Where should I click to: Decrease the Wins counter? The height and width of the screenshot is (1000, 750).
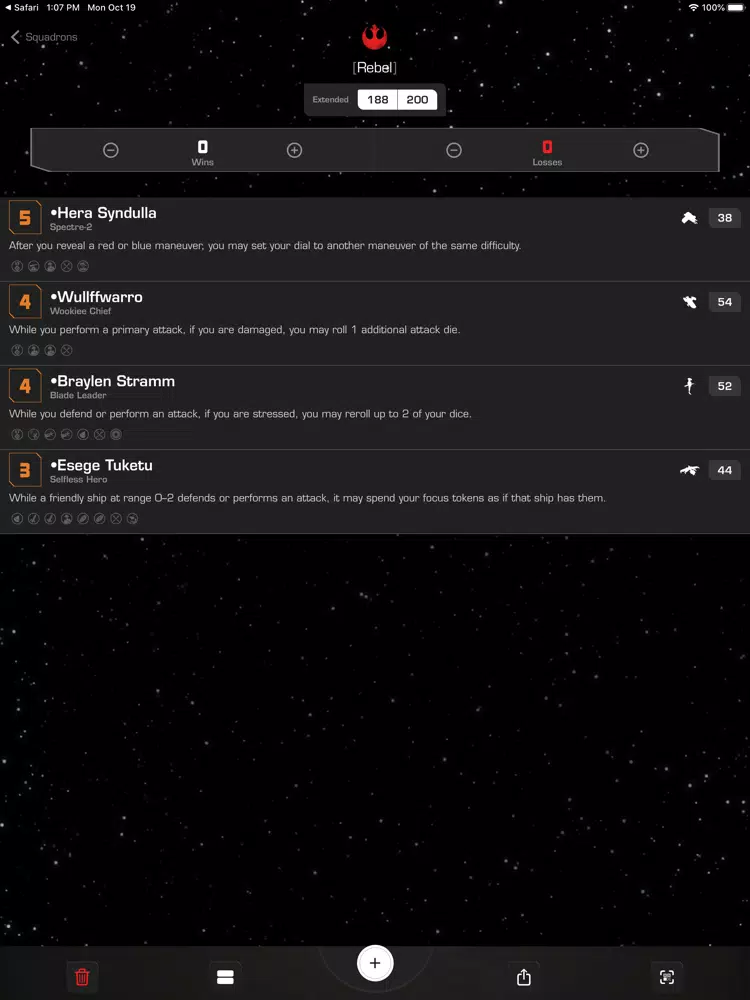click(x=111, y=151)
